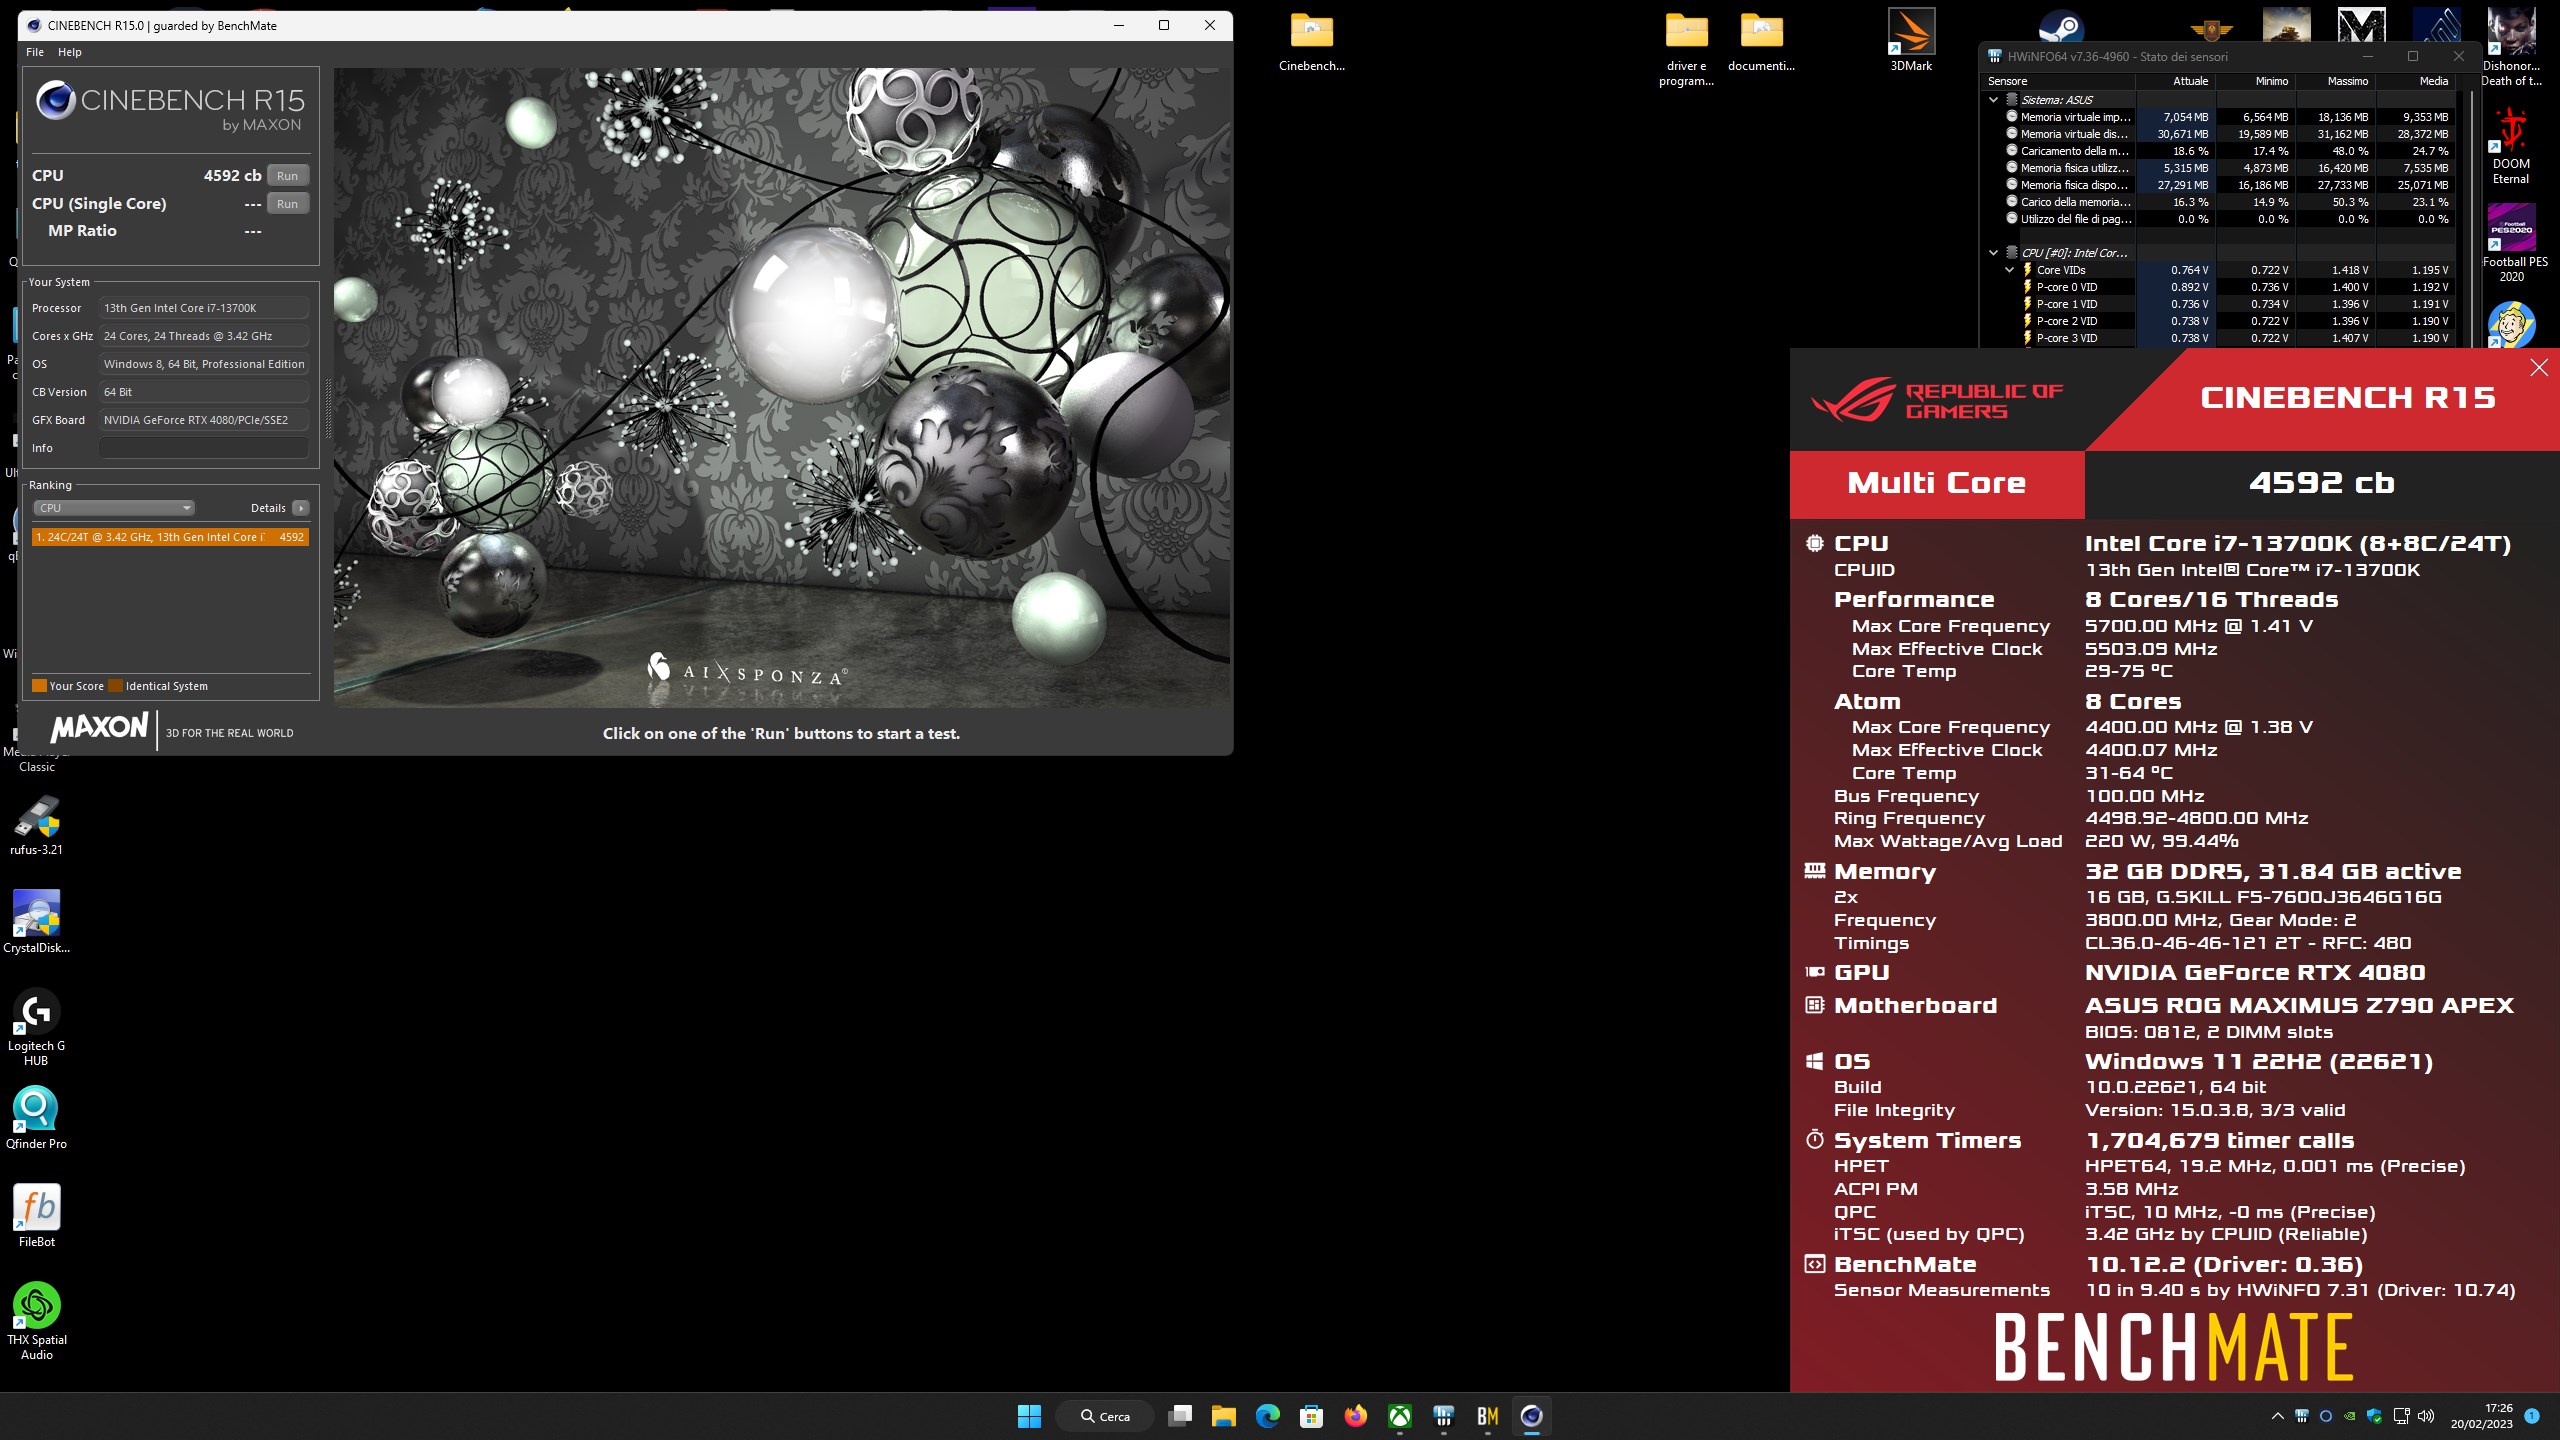
Task: Sort by Massimo column in HWiNFO
Action: [2336, 81]
